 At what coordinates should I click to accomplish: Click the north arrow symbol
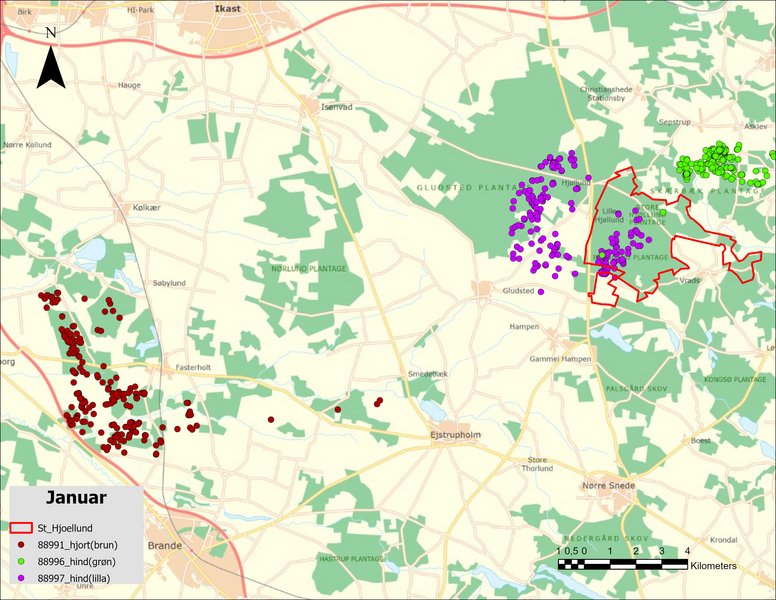[x=51, y=59]
